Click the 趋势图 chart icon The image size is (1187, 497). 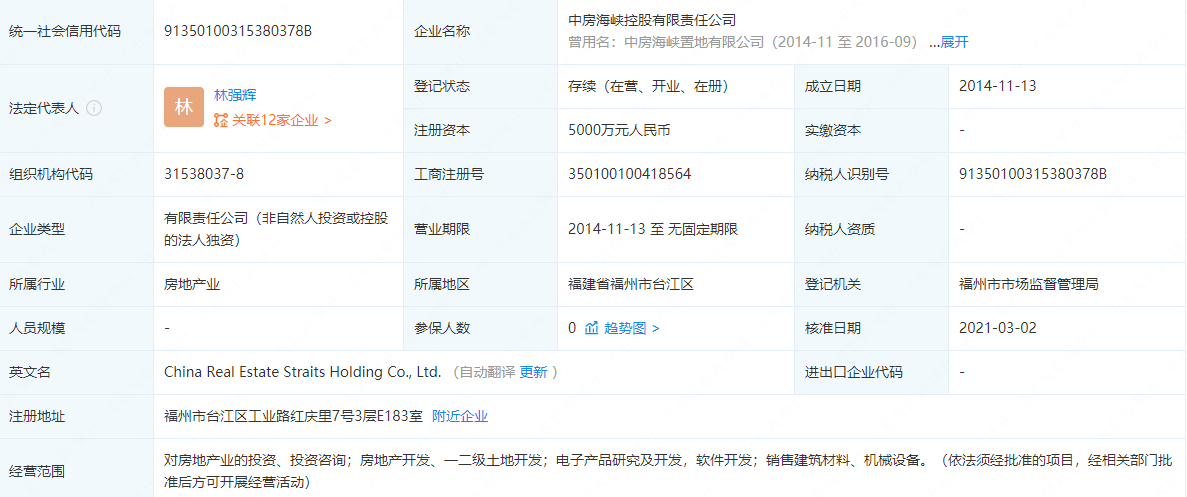pos(591,328)
